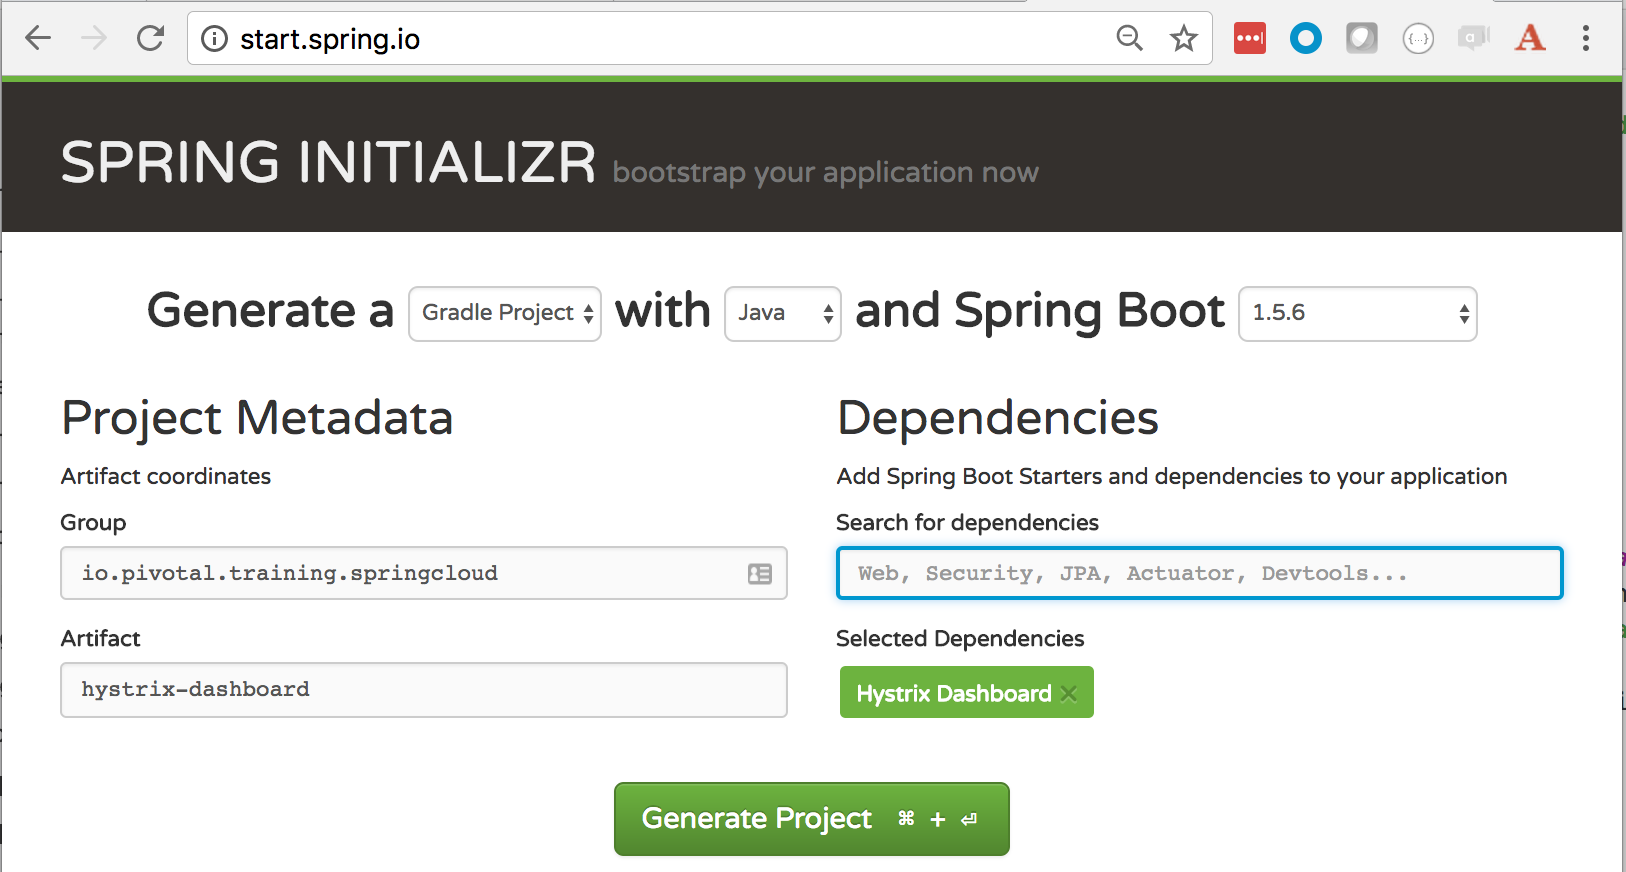This screenshot has width=1626, height=872.
Task: Open the zoom magnifier in address bar
Action: click(x=1129, y=39)
